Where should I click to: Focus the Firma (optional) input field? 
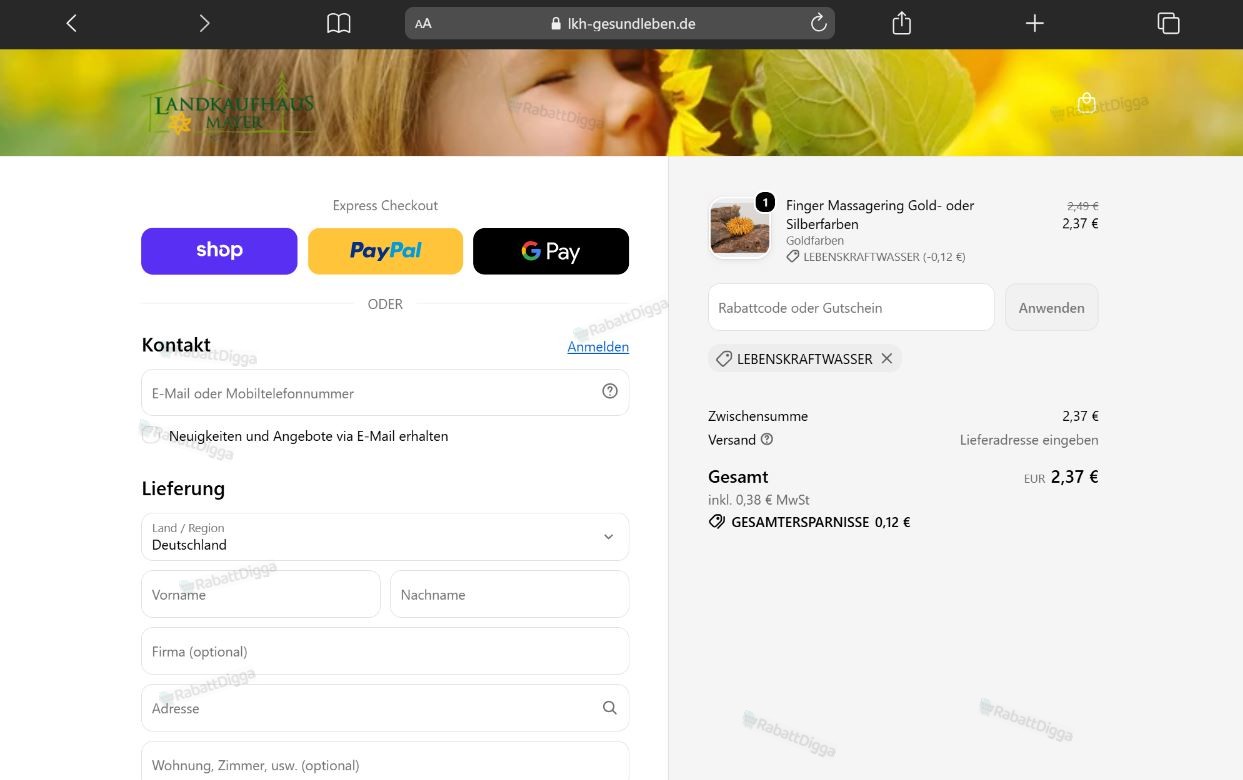pyautogui.click(x=385, y=651)
